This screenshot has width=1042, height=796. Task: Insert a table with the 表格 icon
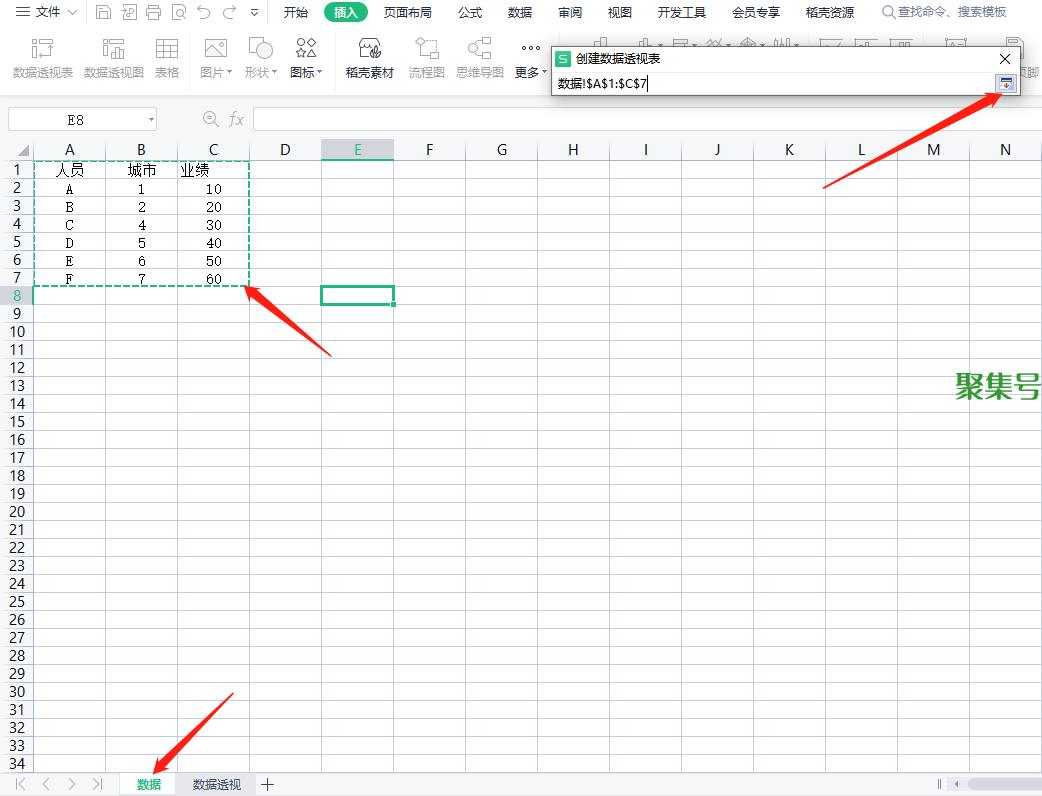167,58
